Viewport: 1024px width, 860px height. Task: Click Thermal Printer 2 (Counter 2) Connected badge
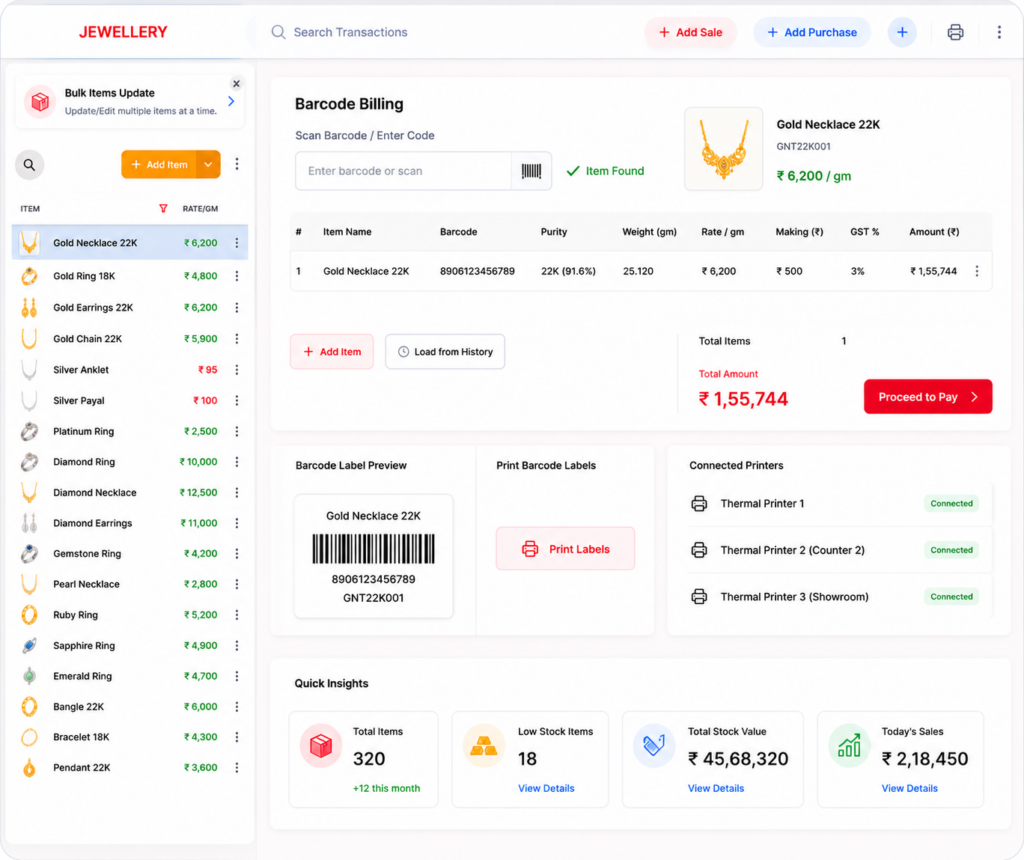point(951,550)
